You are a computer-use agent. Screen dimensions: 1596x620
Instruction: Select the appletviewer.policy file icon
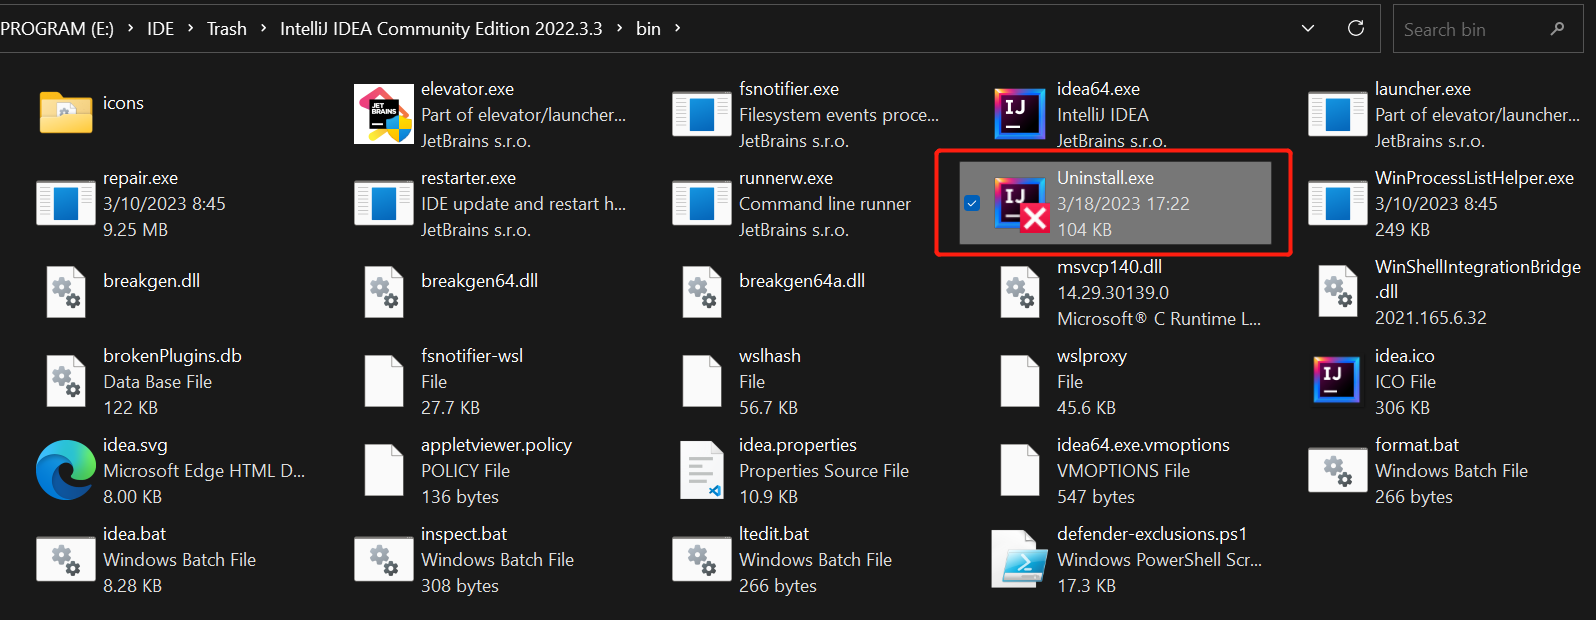point(384,470)
